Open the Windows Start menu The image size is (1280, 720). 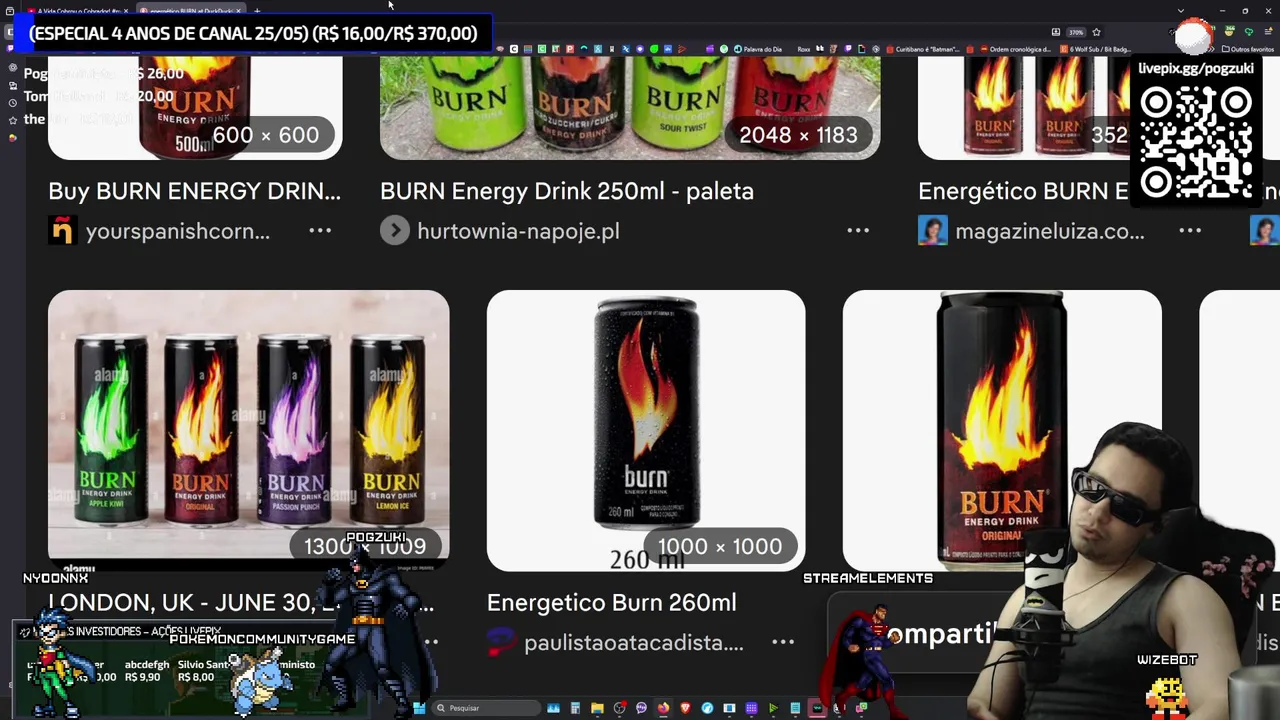tap(419, 708)
